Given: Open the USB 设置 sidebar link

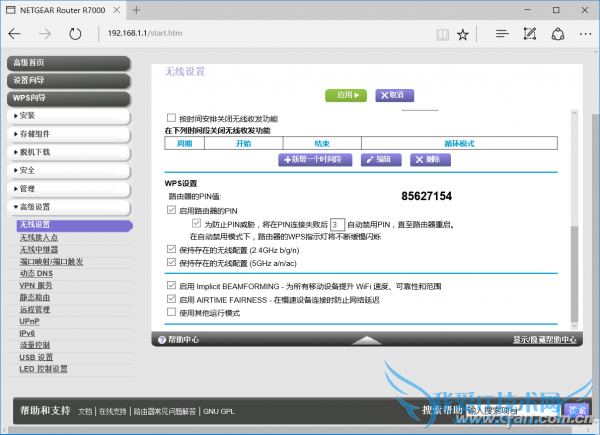Looking at the screenshot, I should [36, 357].
